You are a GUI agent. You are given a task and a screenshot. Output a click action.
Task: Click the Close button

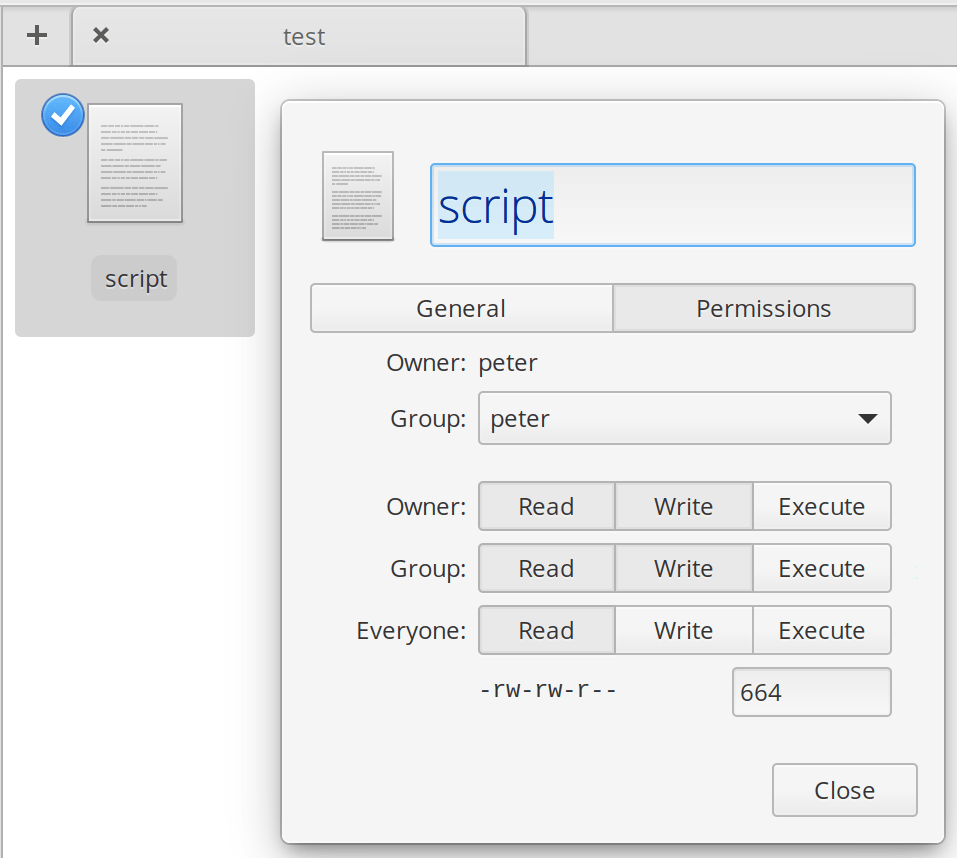[844, 789]
